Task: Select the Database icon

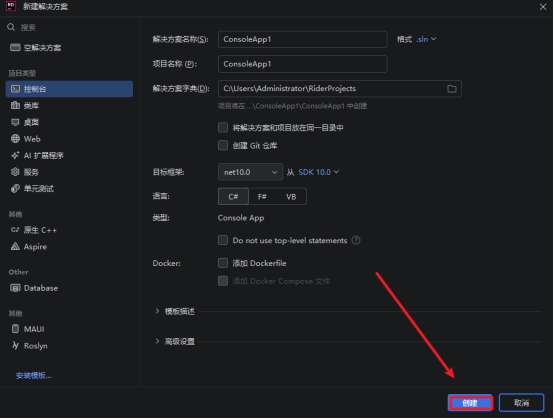Action: [x=15, y=288]
